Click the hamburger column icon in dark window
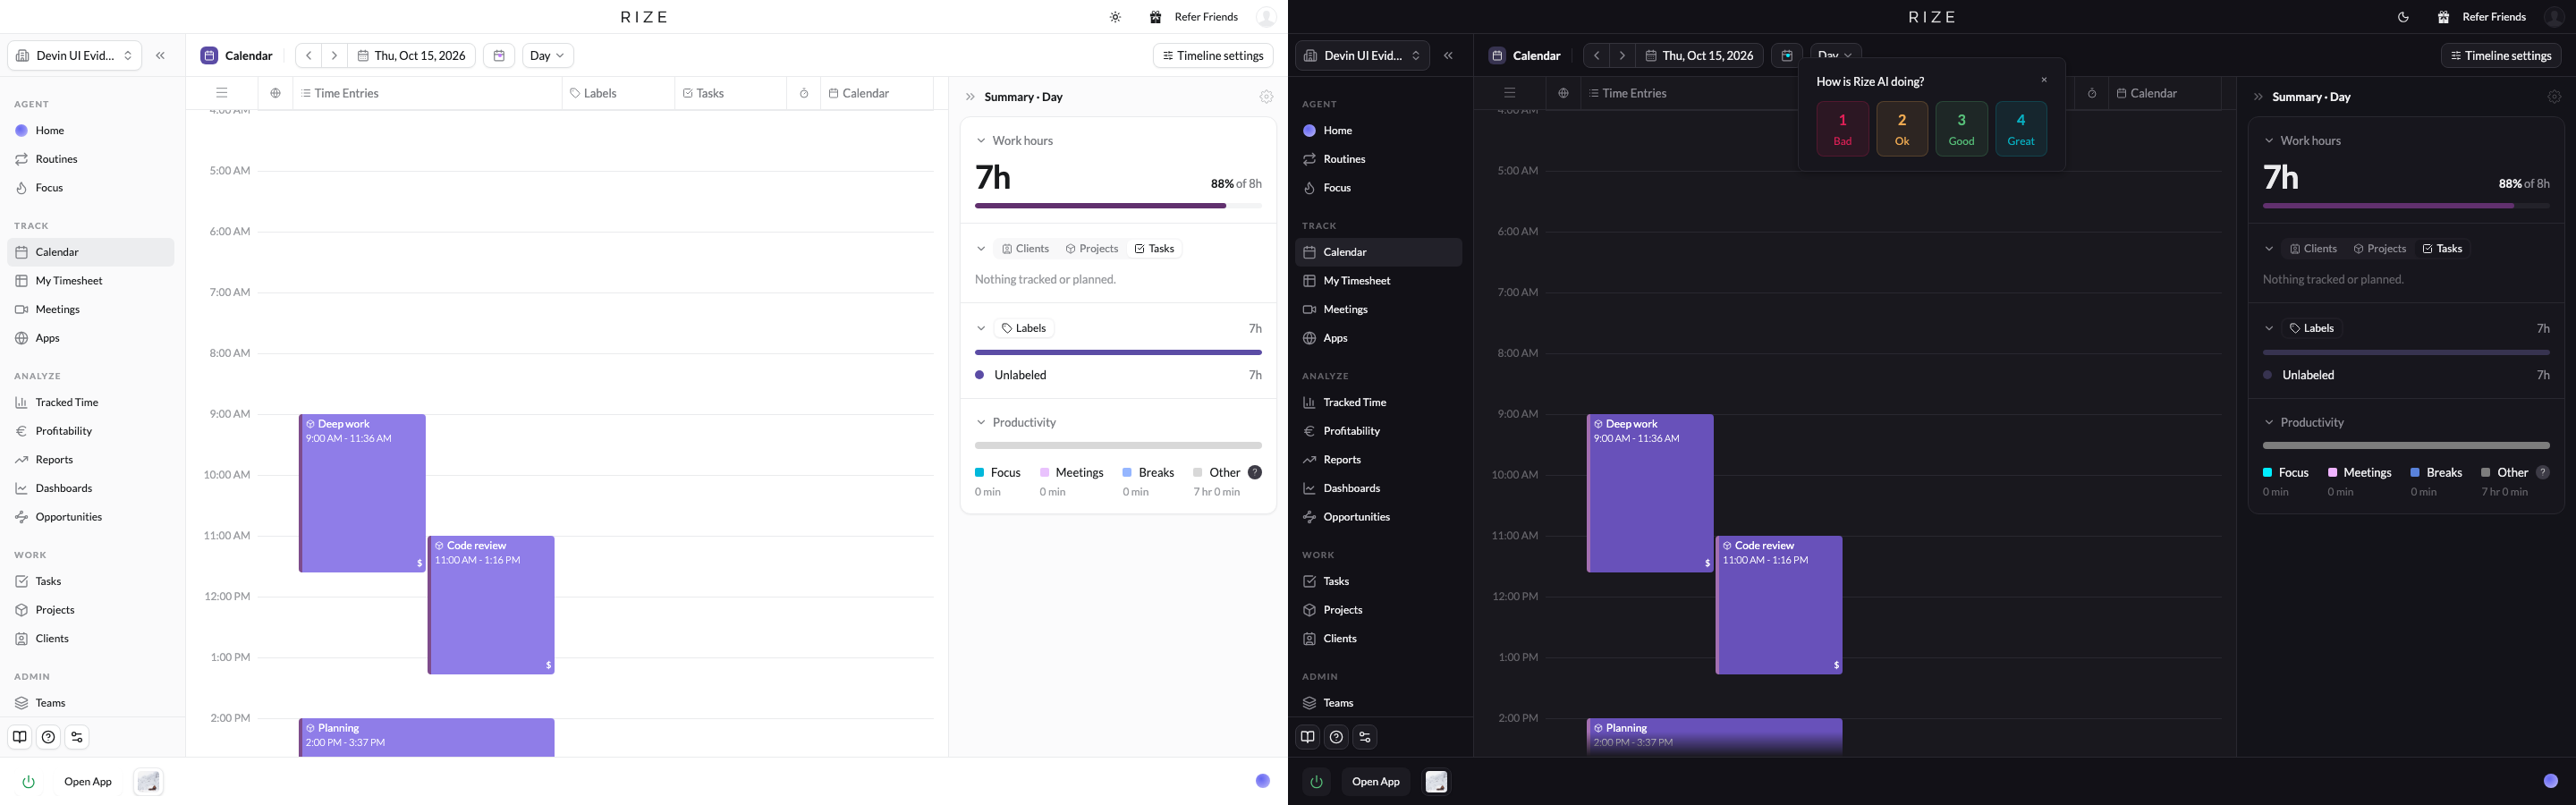 click(1510, 93)
